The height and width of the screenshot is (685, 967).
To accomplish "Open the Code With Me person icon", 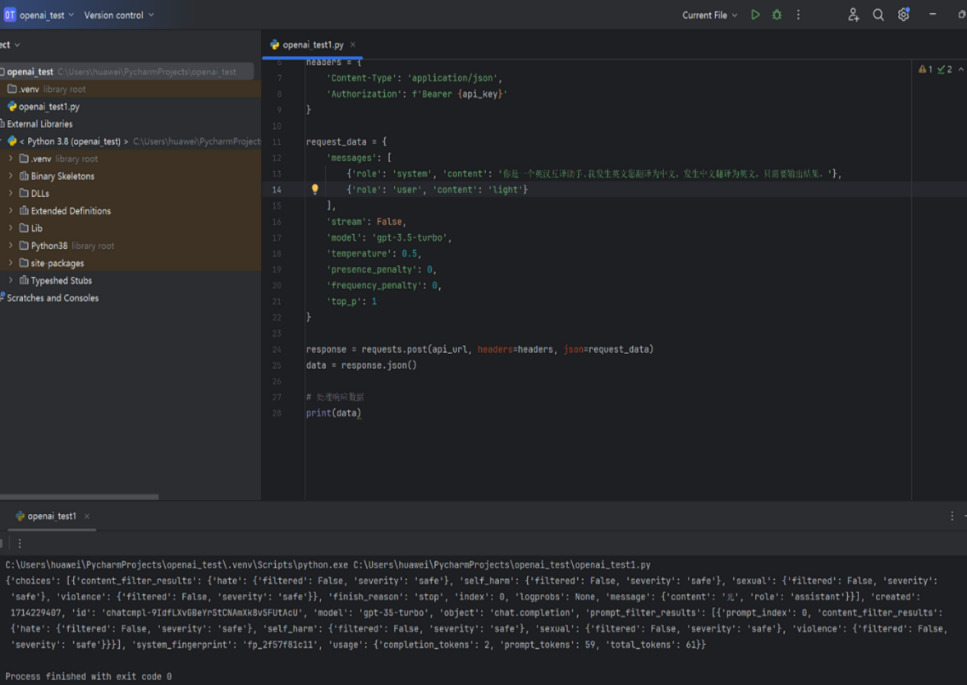I will click(x=853, y=15).
